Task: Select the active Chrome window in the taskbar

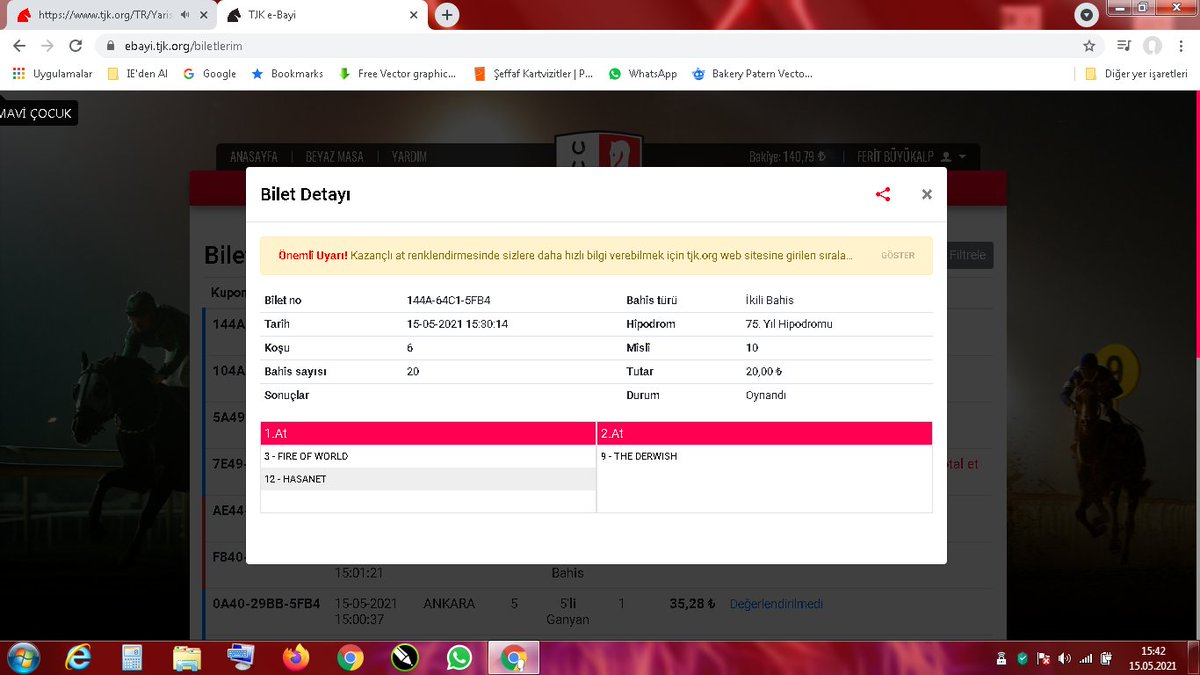Action: coord(514,658)
